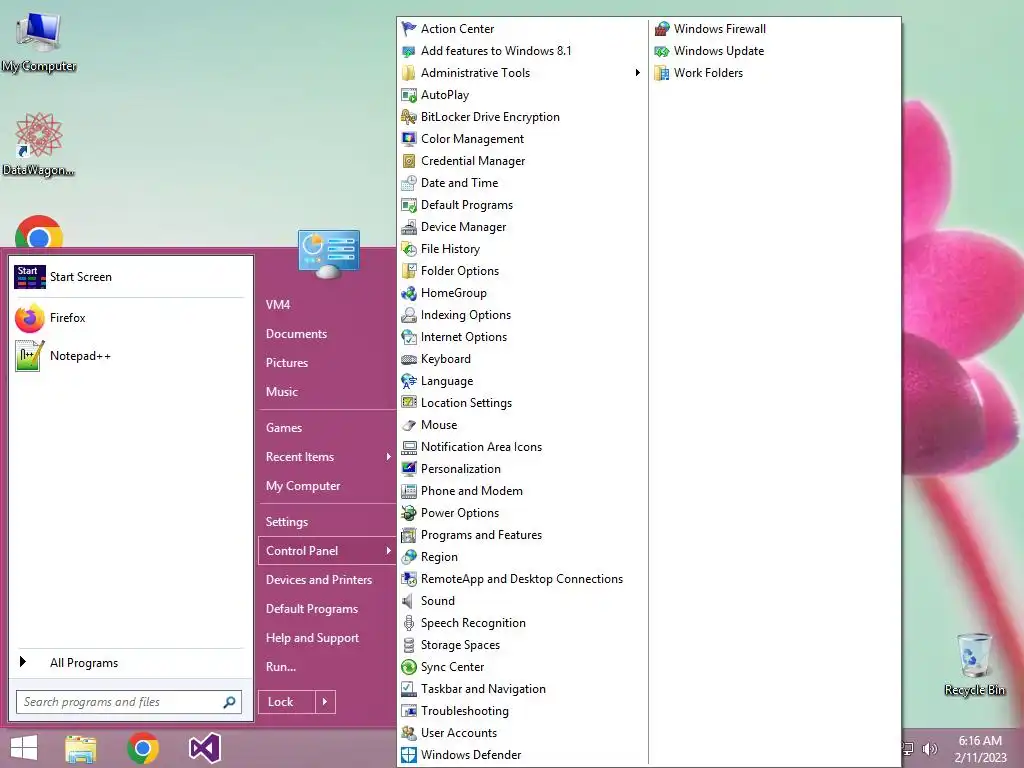Click the volume icon in system tray
The image size is (1024, 768).
coord(929,748)
